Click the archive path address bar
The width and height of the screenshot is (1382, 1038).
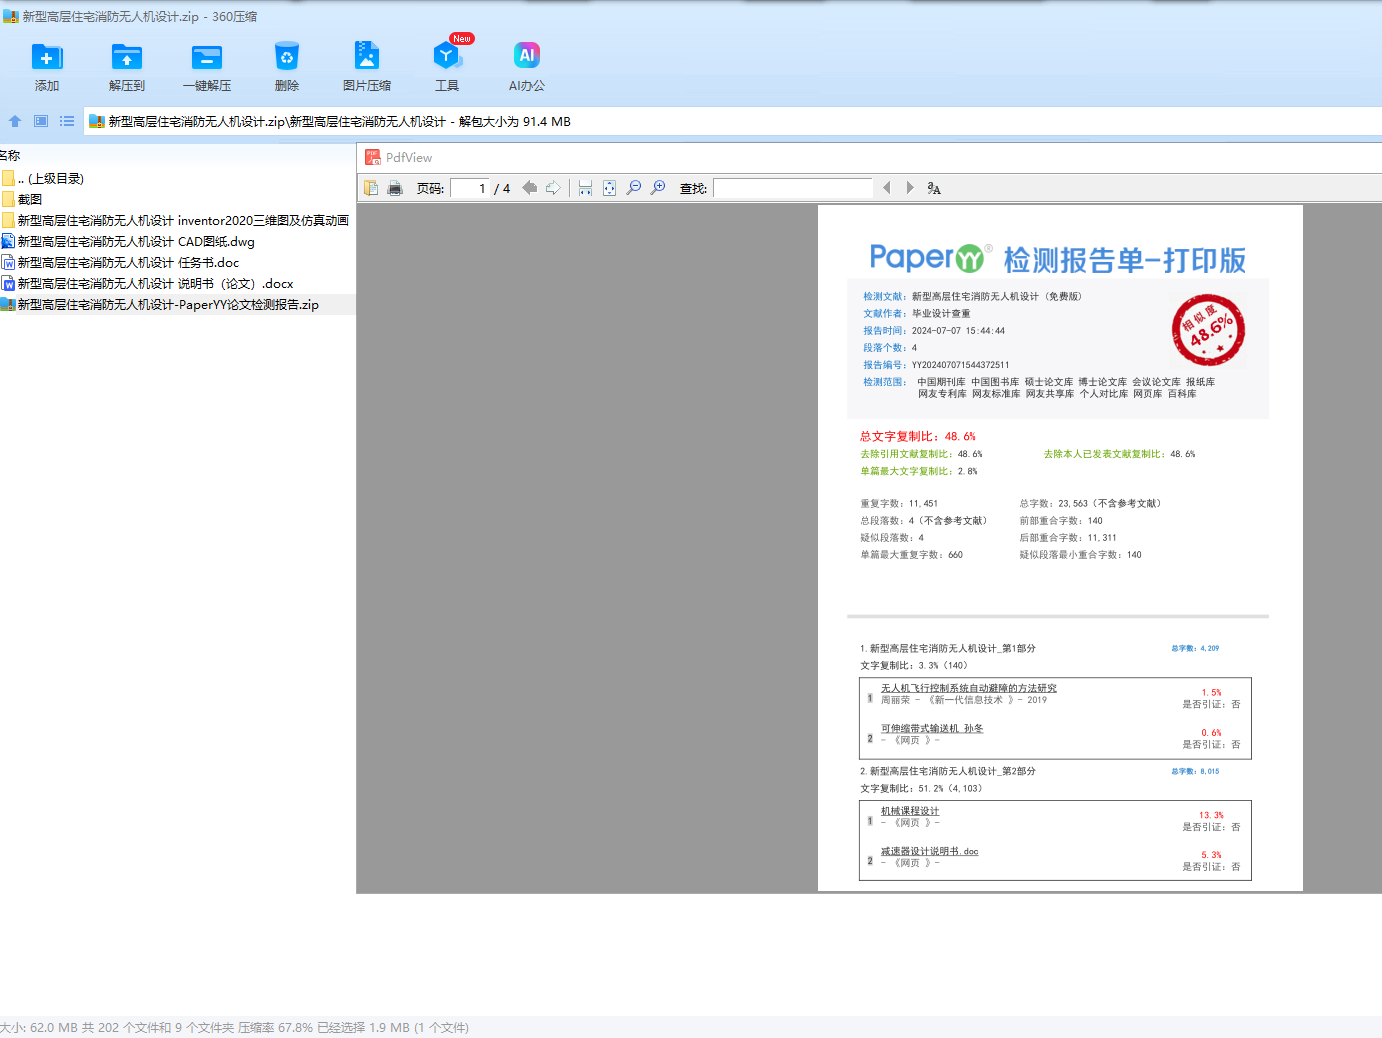point(732,121)
